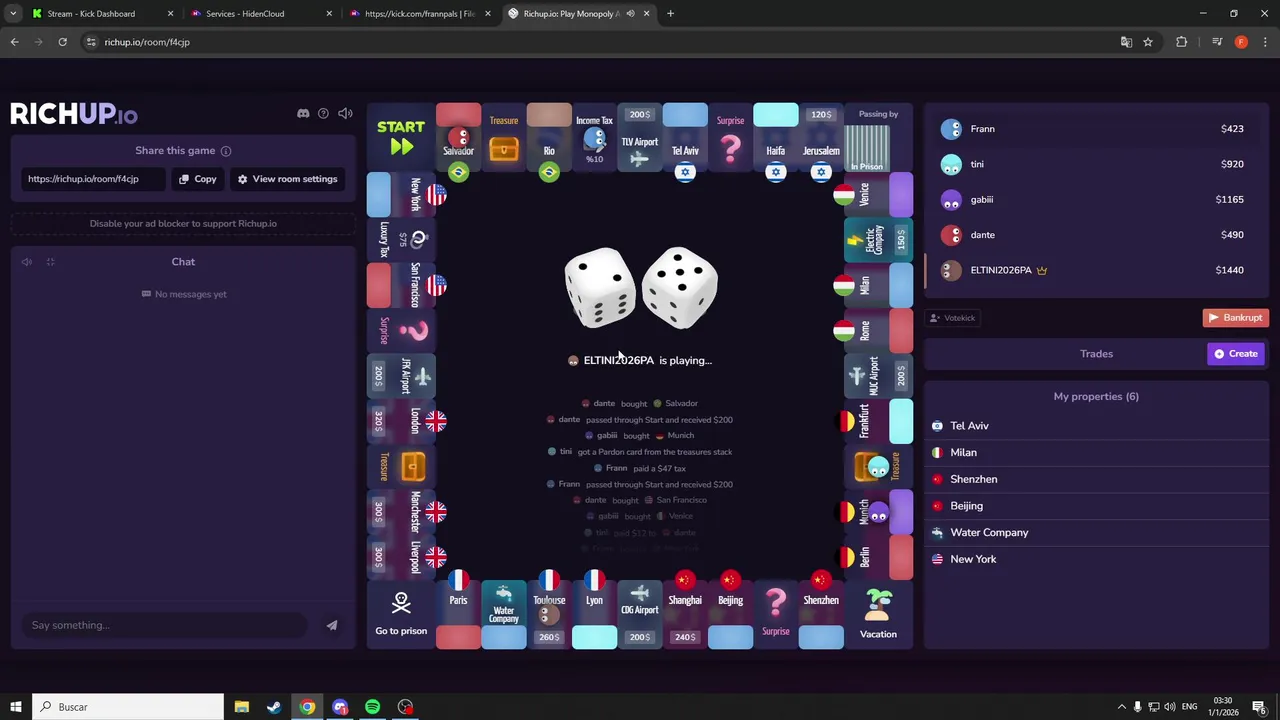Image resolution: width=1280 pixels, height=720 pixels.
Task: Open Tel Aviv in My properties
Action: click(1096, 426)
